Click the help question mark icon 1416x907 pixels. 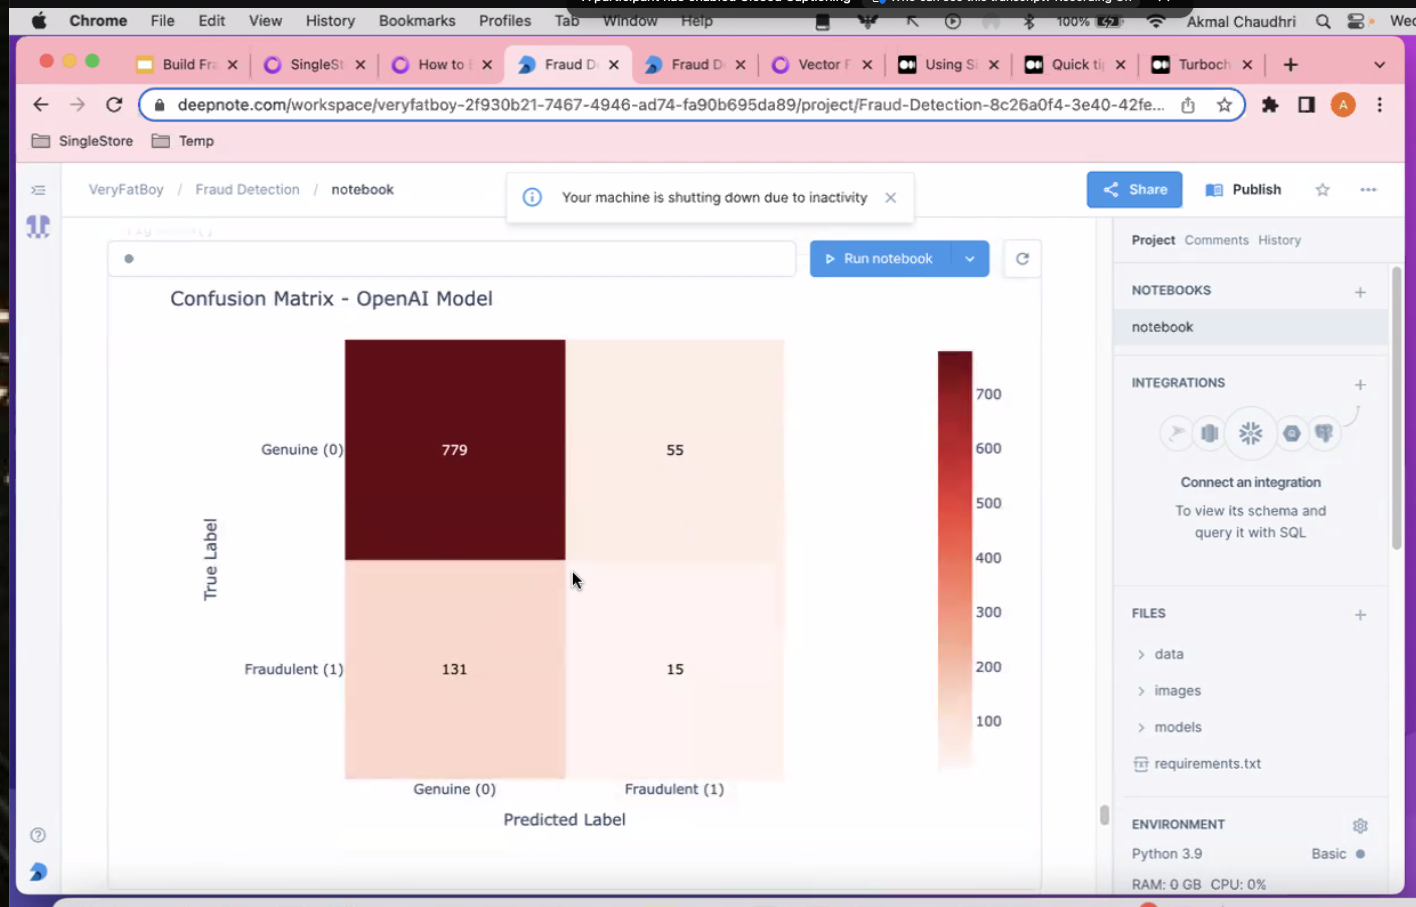38,835
